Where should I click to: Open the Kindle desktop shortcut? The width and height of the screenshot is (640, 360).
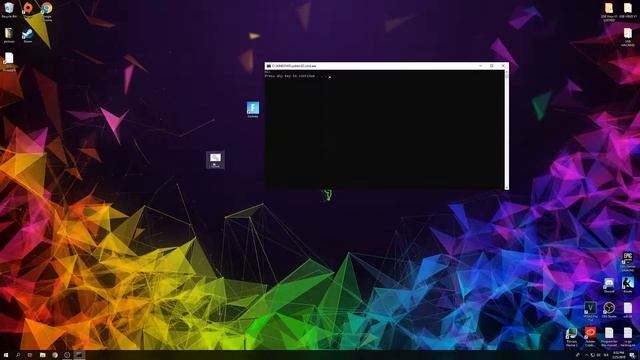tap(628, 285)
